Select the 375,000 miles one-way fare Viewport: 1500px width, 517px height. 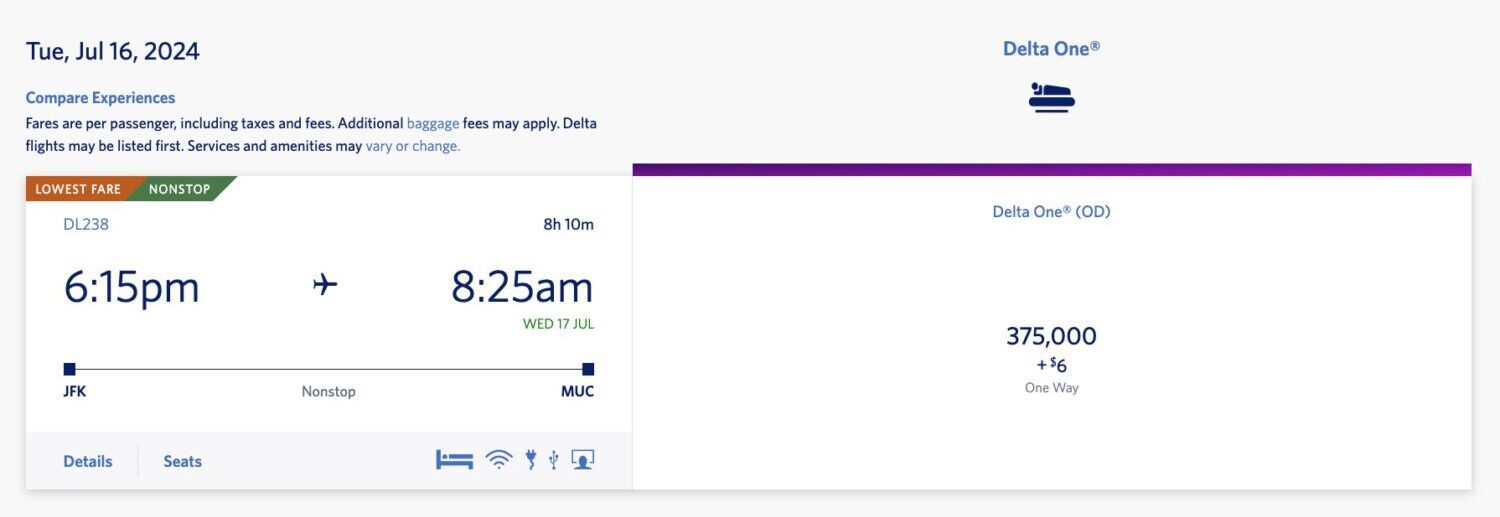tap(1051, 337)
